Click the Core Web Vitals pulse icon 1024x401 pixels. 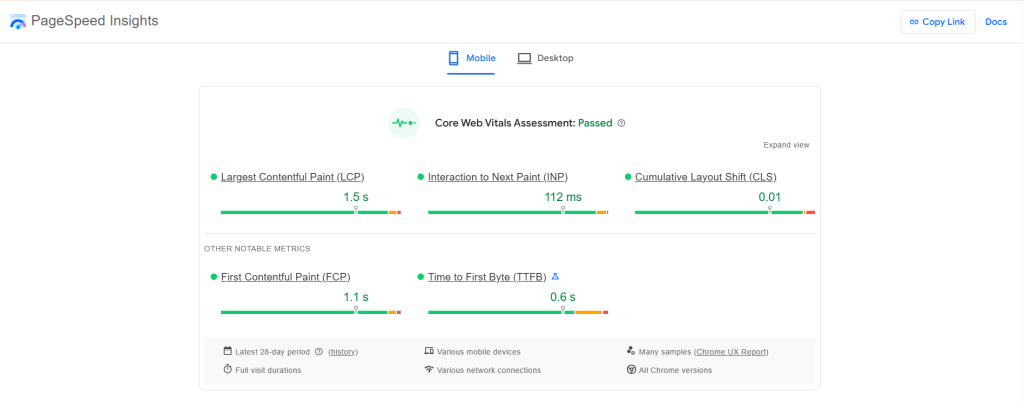[x=404, y=123]
